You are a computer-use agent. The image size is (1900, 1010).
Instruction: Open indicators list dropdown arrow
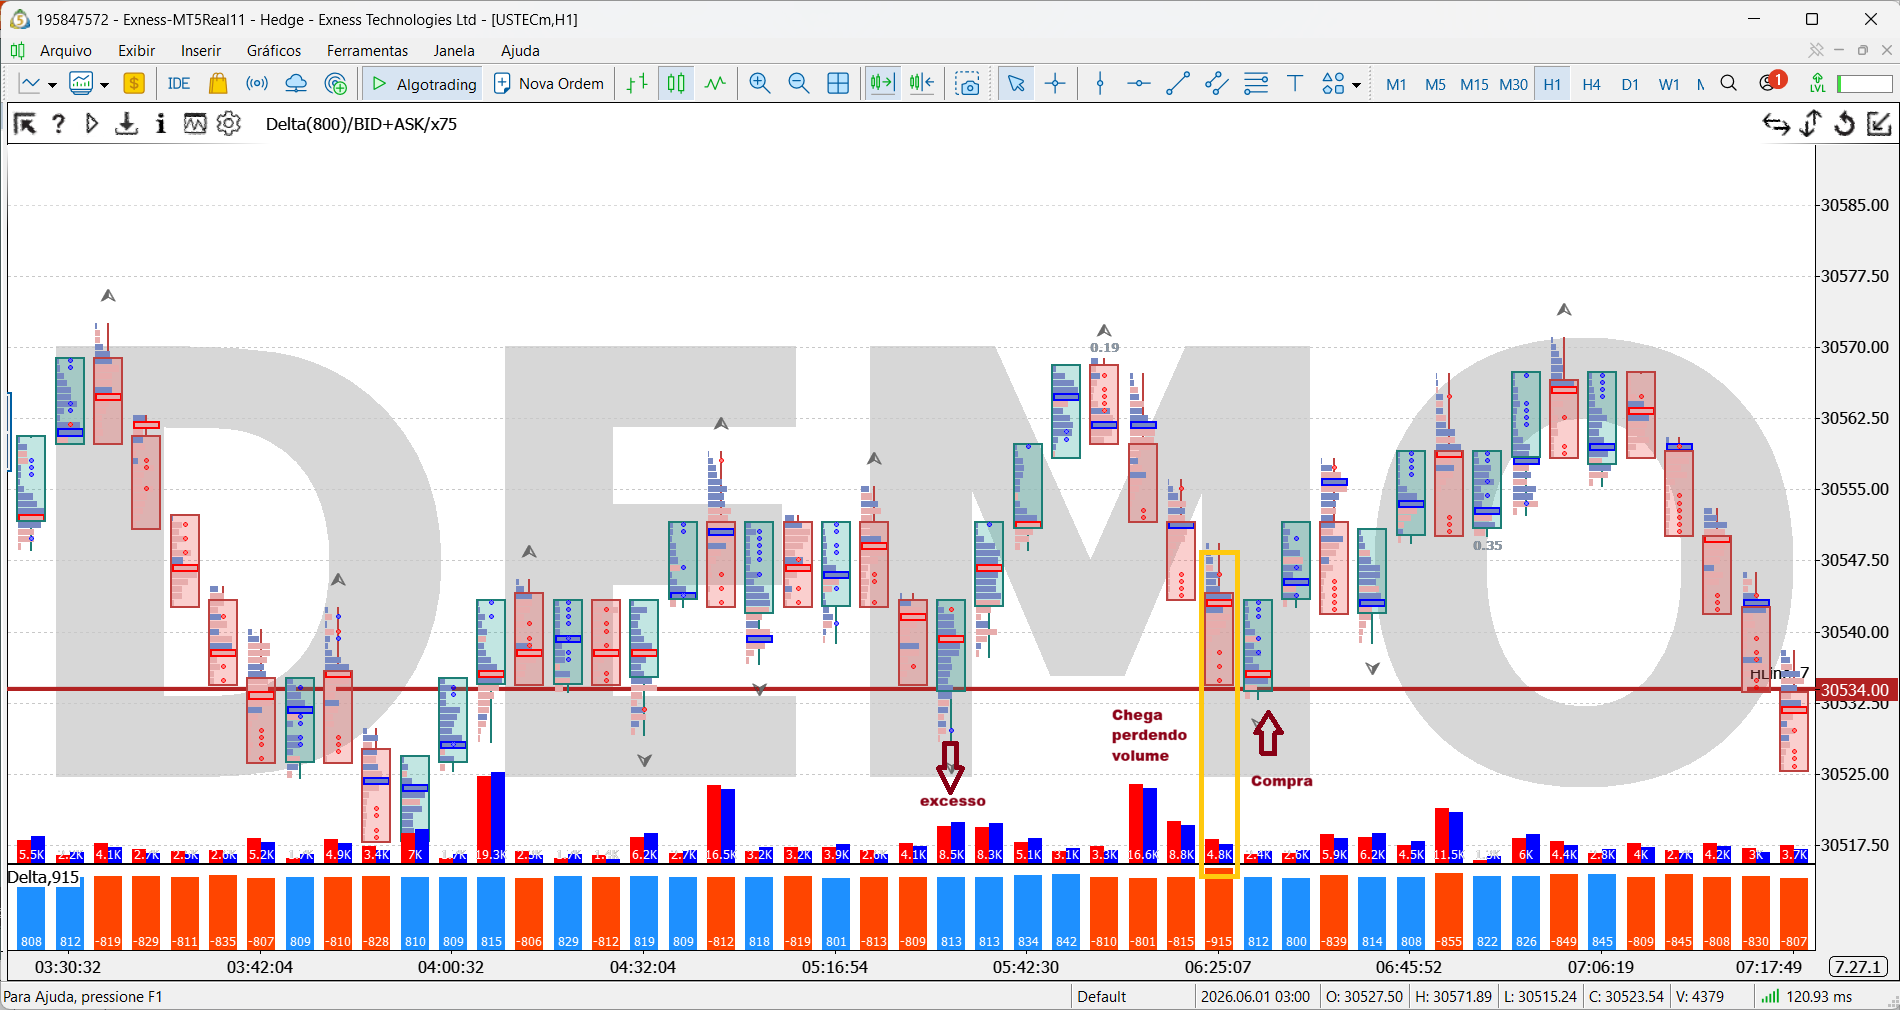coord(104,85)
